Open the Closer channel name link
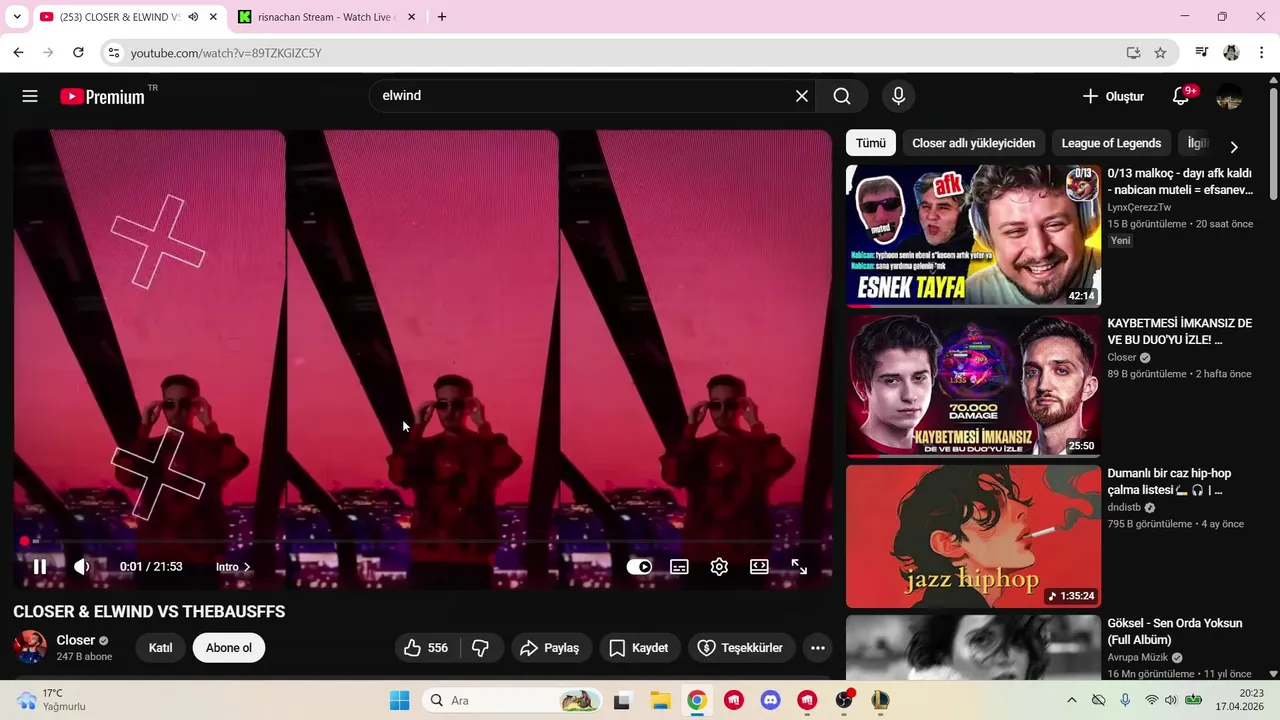This screenshot has width=1280, height=720. point(76,640)
